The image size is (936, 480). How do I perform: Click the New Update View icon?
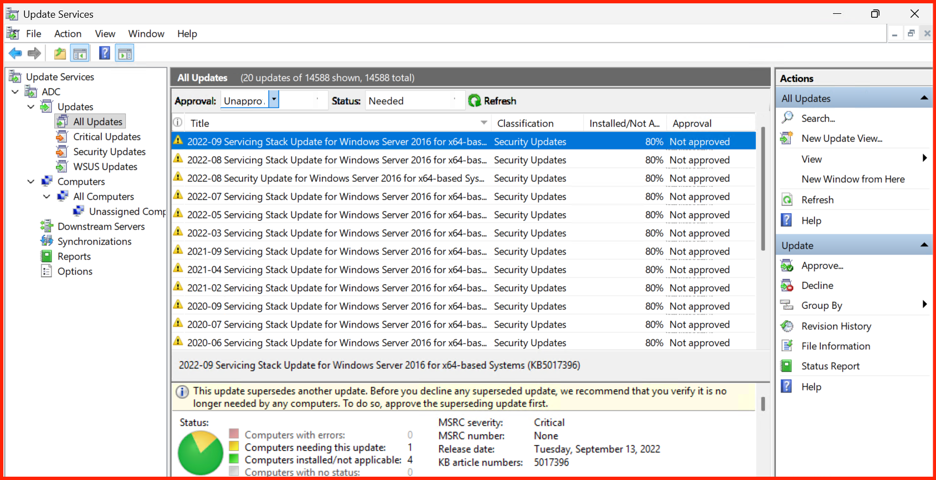(787, 139)
